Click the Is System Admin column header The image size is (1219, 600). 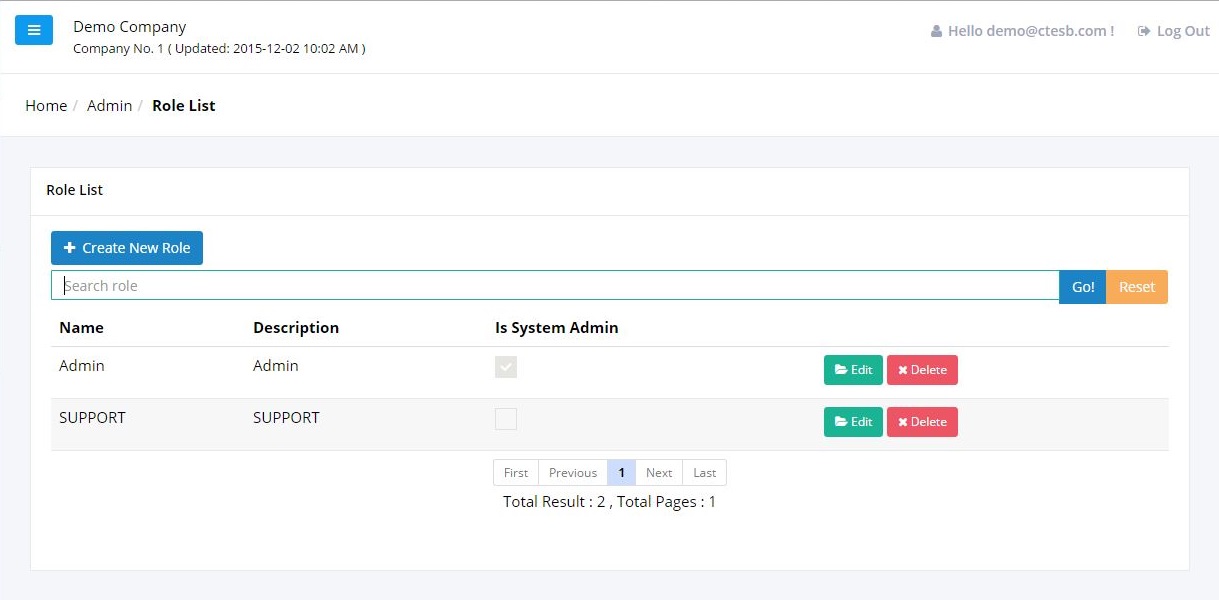point(557,327)
